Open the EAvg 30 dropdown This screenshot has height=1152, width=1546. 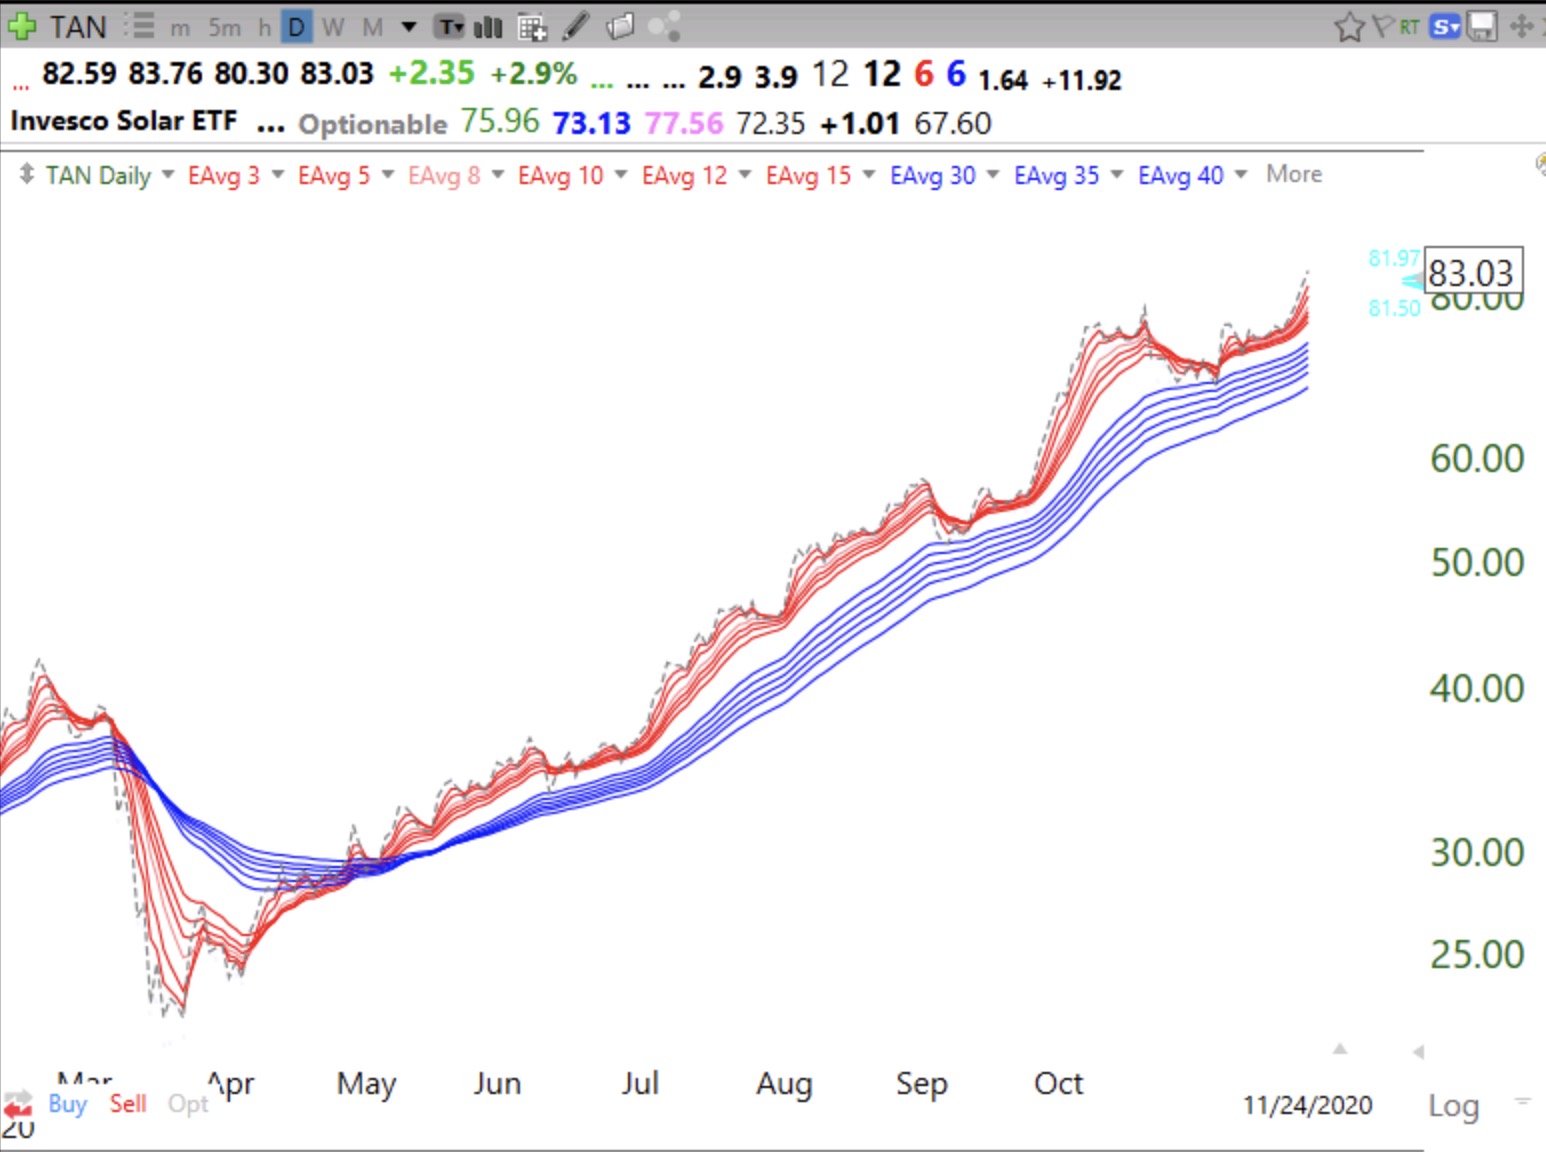(x=992, y=174)
